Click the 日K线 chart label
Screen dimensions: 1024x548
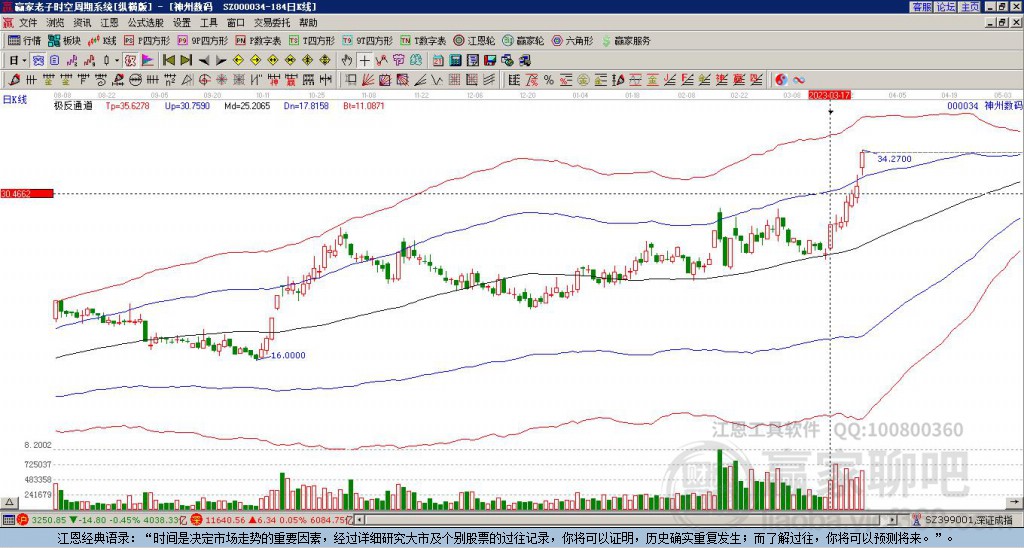pos(14,99)
